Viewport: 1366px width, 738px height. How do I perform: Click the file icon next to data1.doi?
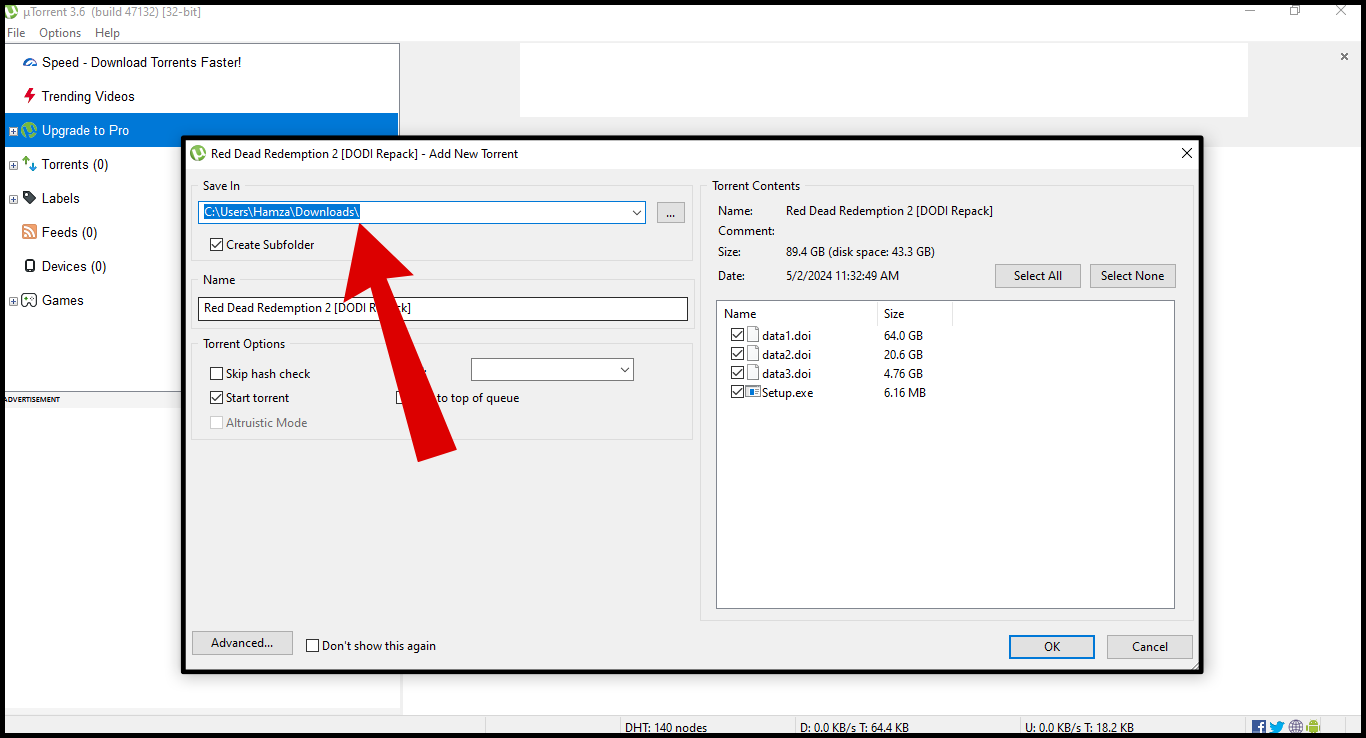pos(753,335)
